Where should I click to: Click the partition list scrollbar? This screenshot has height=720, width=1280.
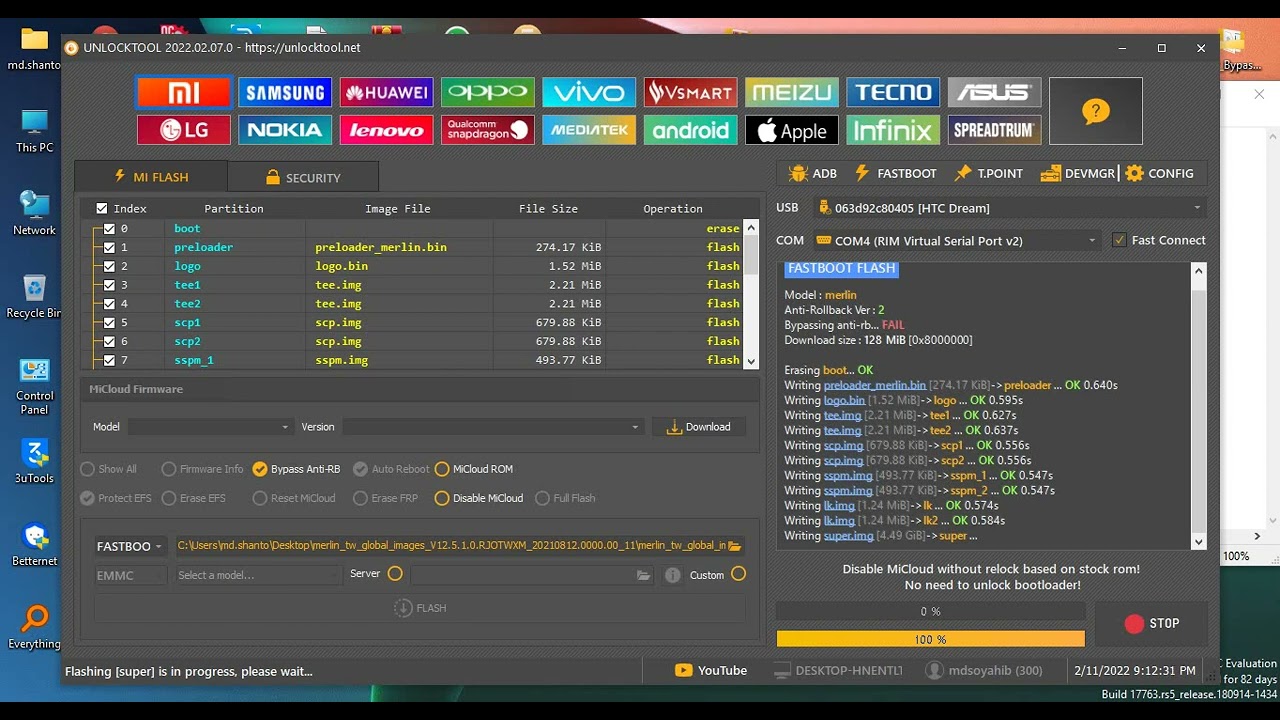tap(751, 295)
